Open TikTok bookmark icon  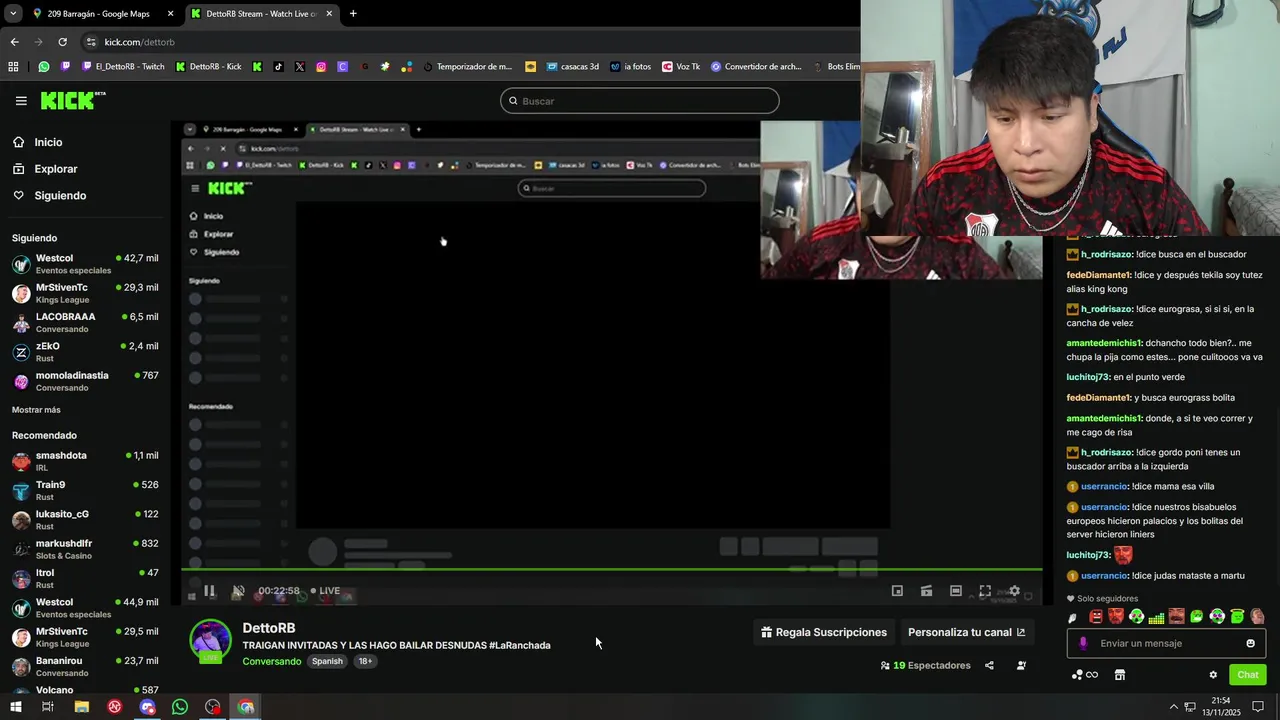tap(278, 67)
